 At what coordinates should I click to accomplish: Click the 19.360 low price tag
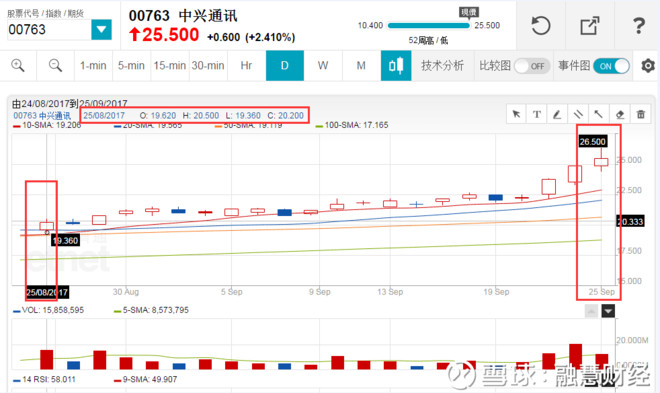[66, 241]
